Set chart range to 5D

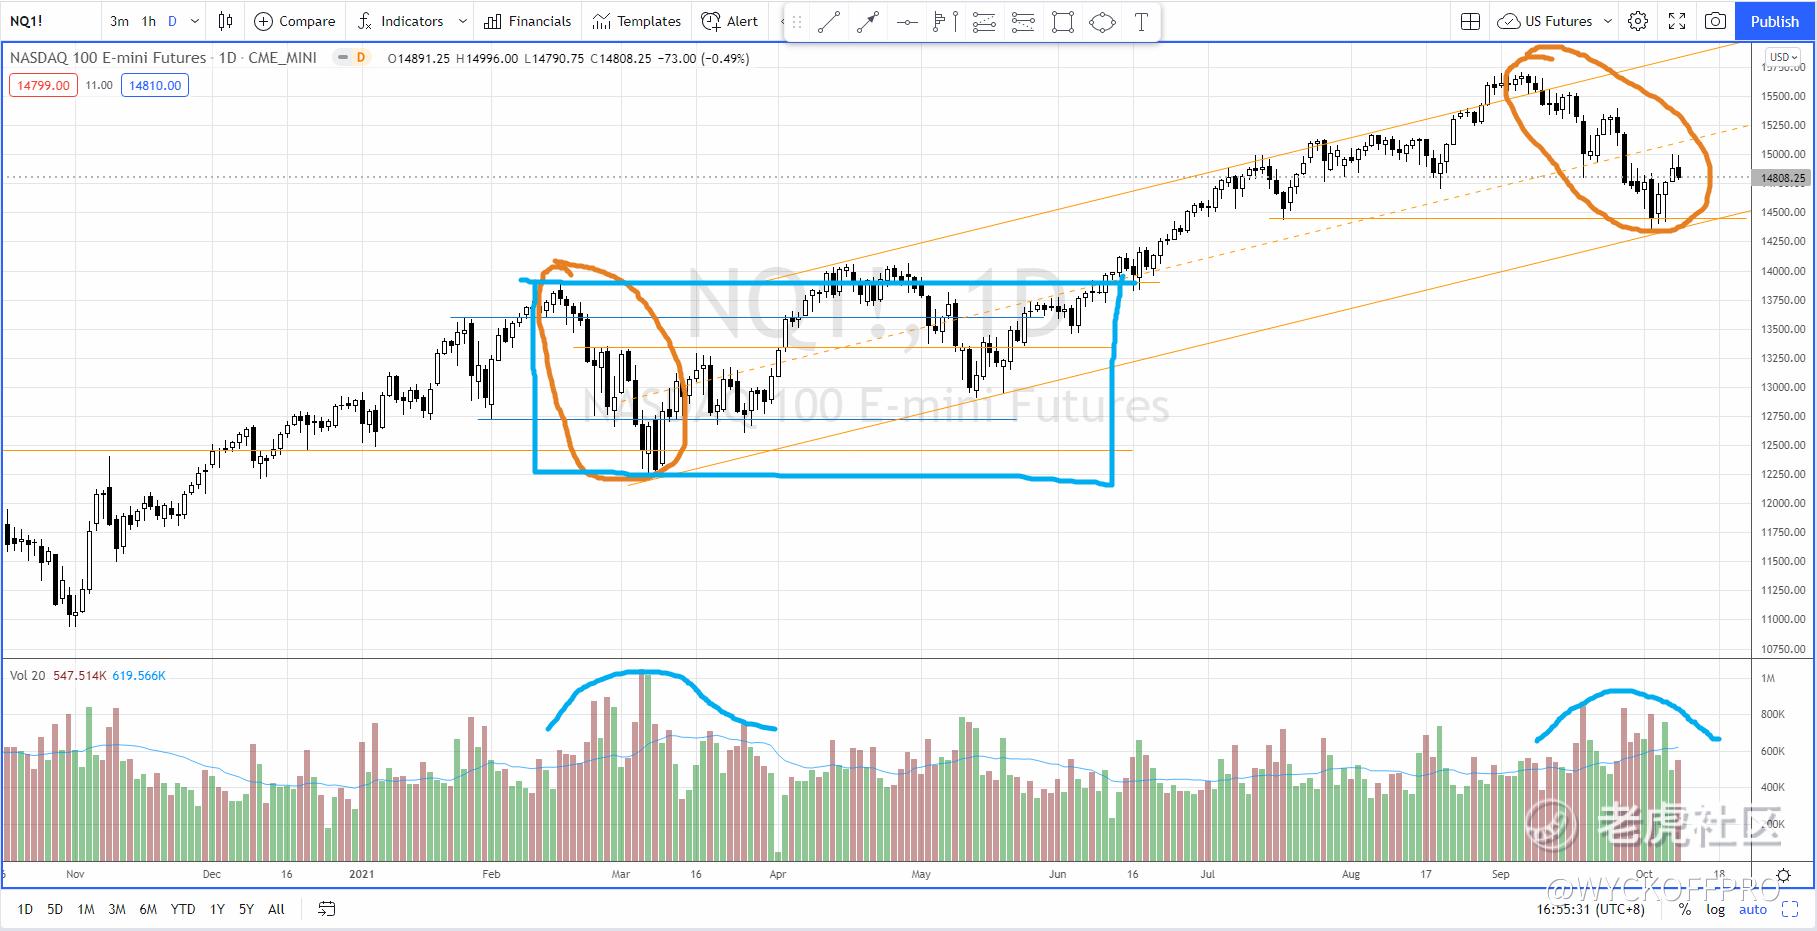click(55, 909)
